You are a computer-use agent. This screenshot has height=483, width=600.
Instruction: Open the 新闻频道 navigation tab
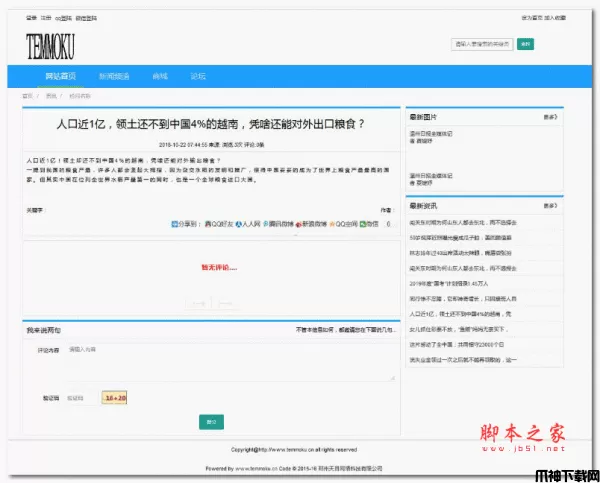click(x=114, y=76)
